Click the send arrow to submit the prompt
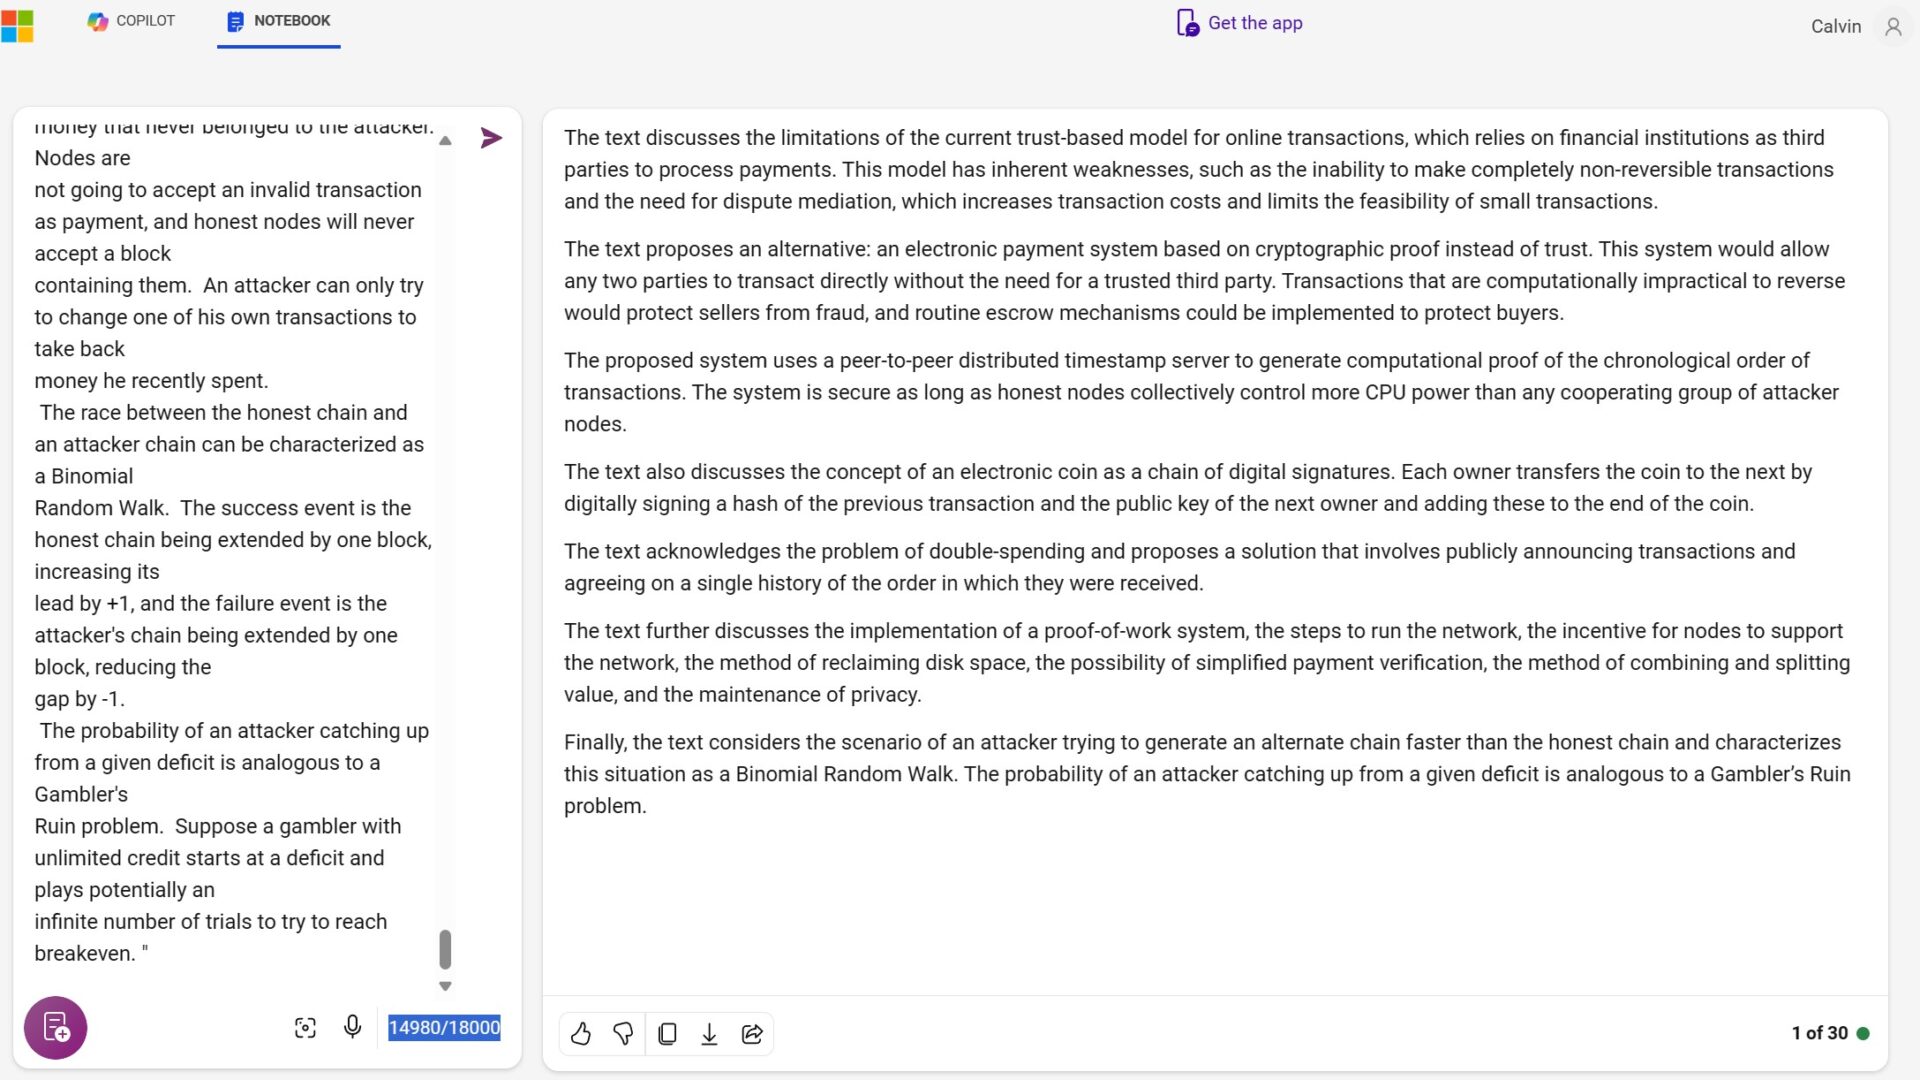 pos(490,138)
